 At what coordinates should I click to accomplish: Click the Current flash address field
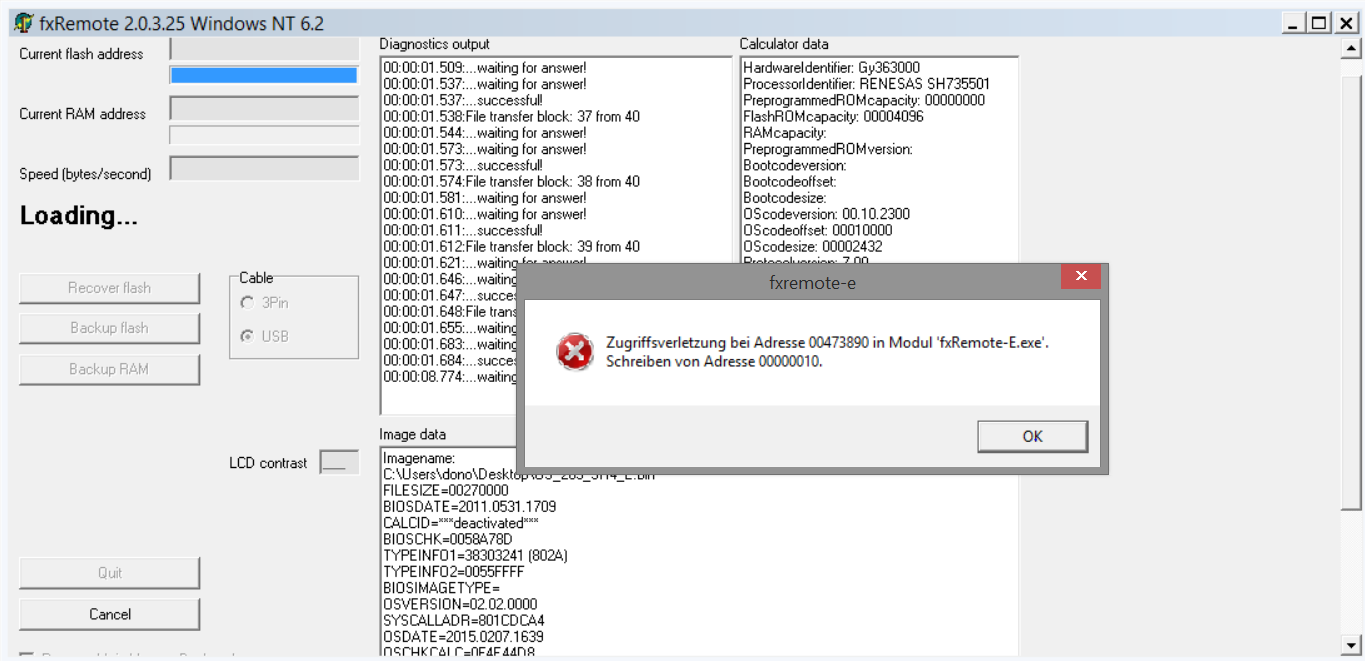coord(264,48)
